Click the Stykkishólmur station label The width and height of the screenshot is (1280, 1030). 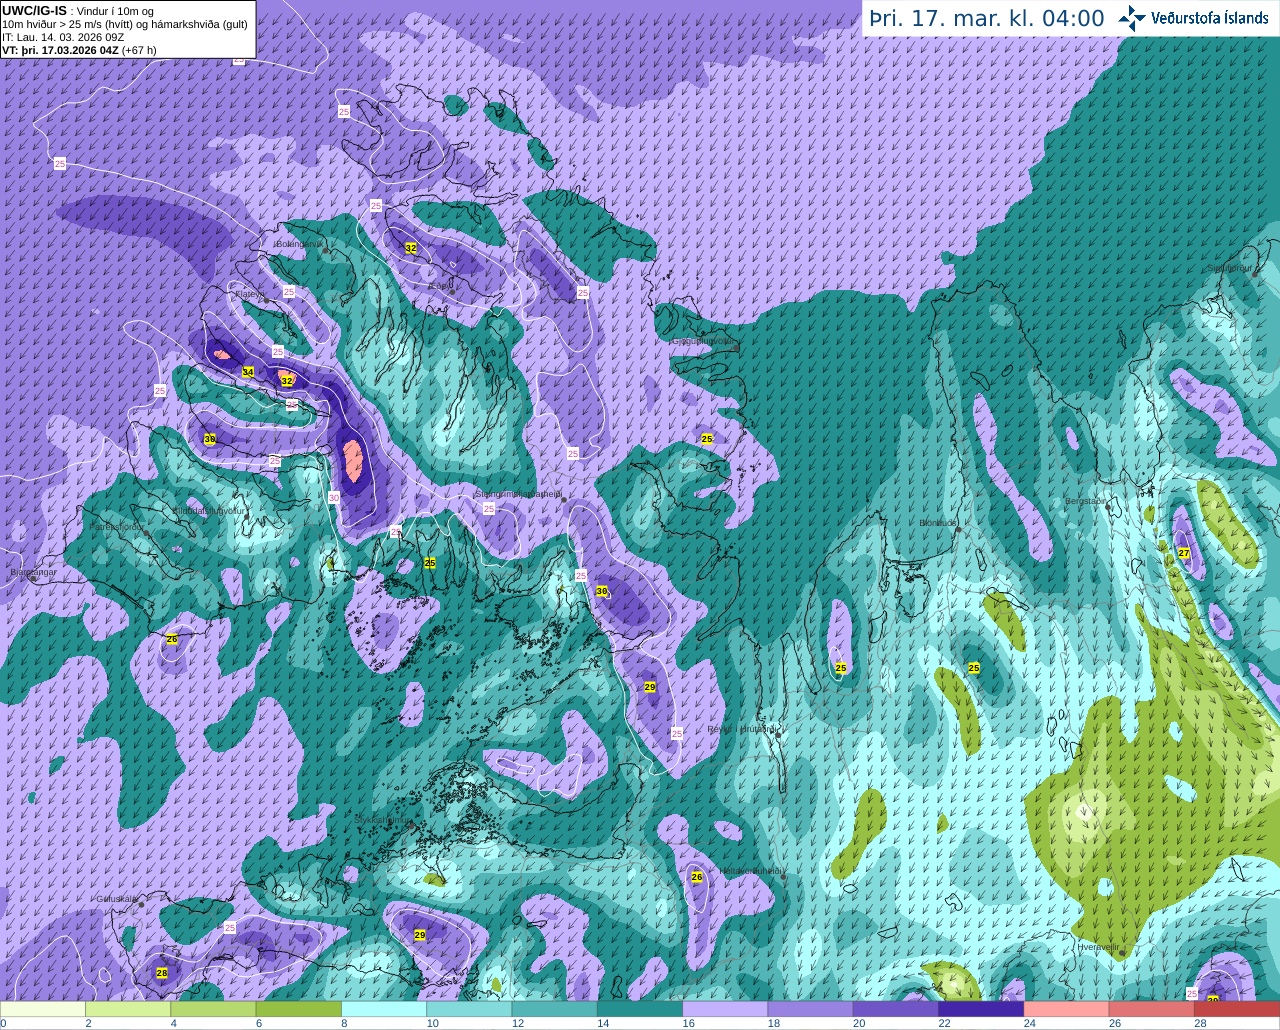[383, 819]
